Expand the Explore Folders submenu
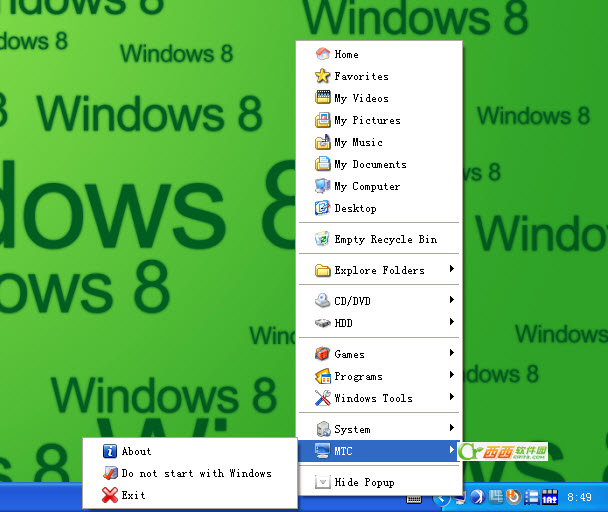 379,270
